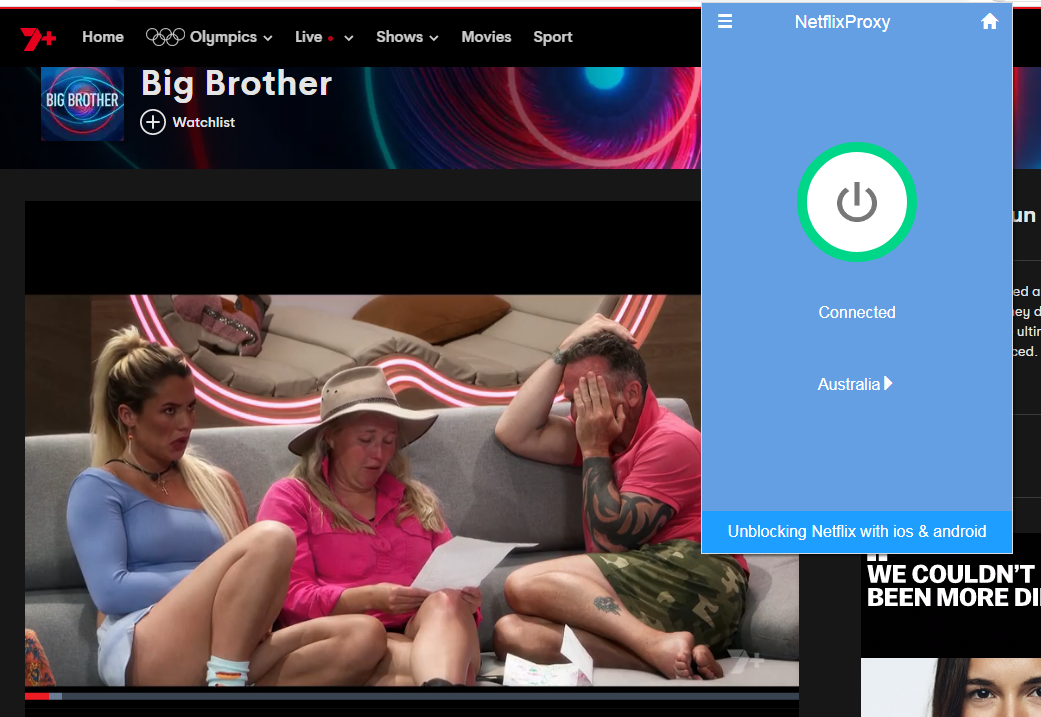Seek in the video progress bar
Viewport: 1041px width, 717px height.
click(x=412, y=696)
